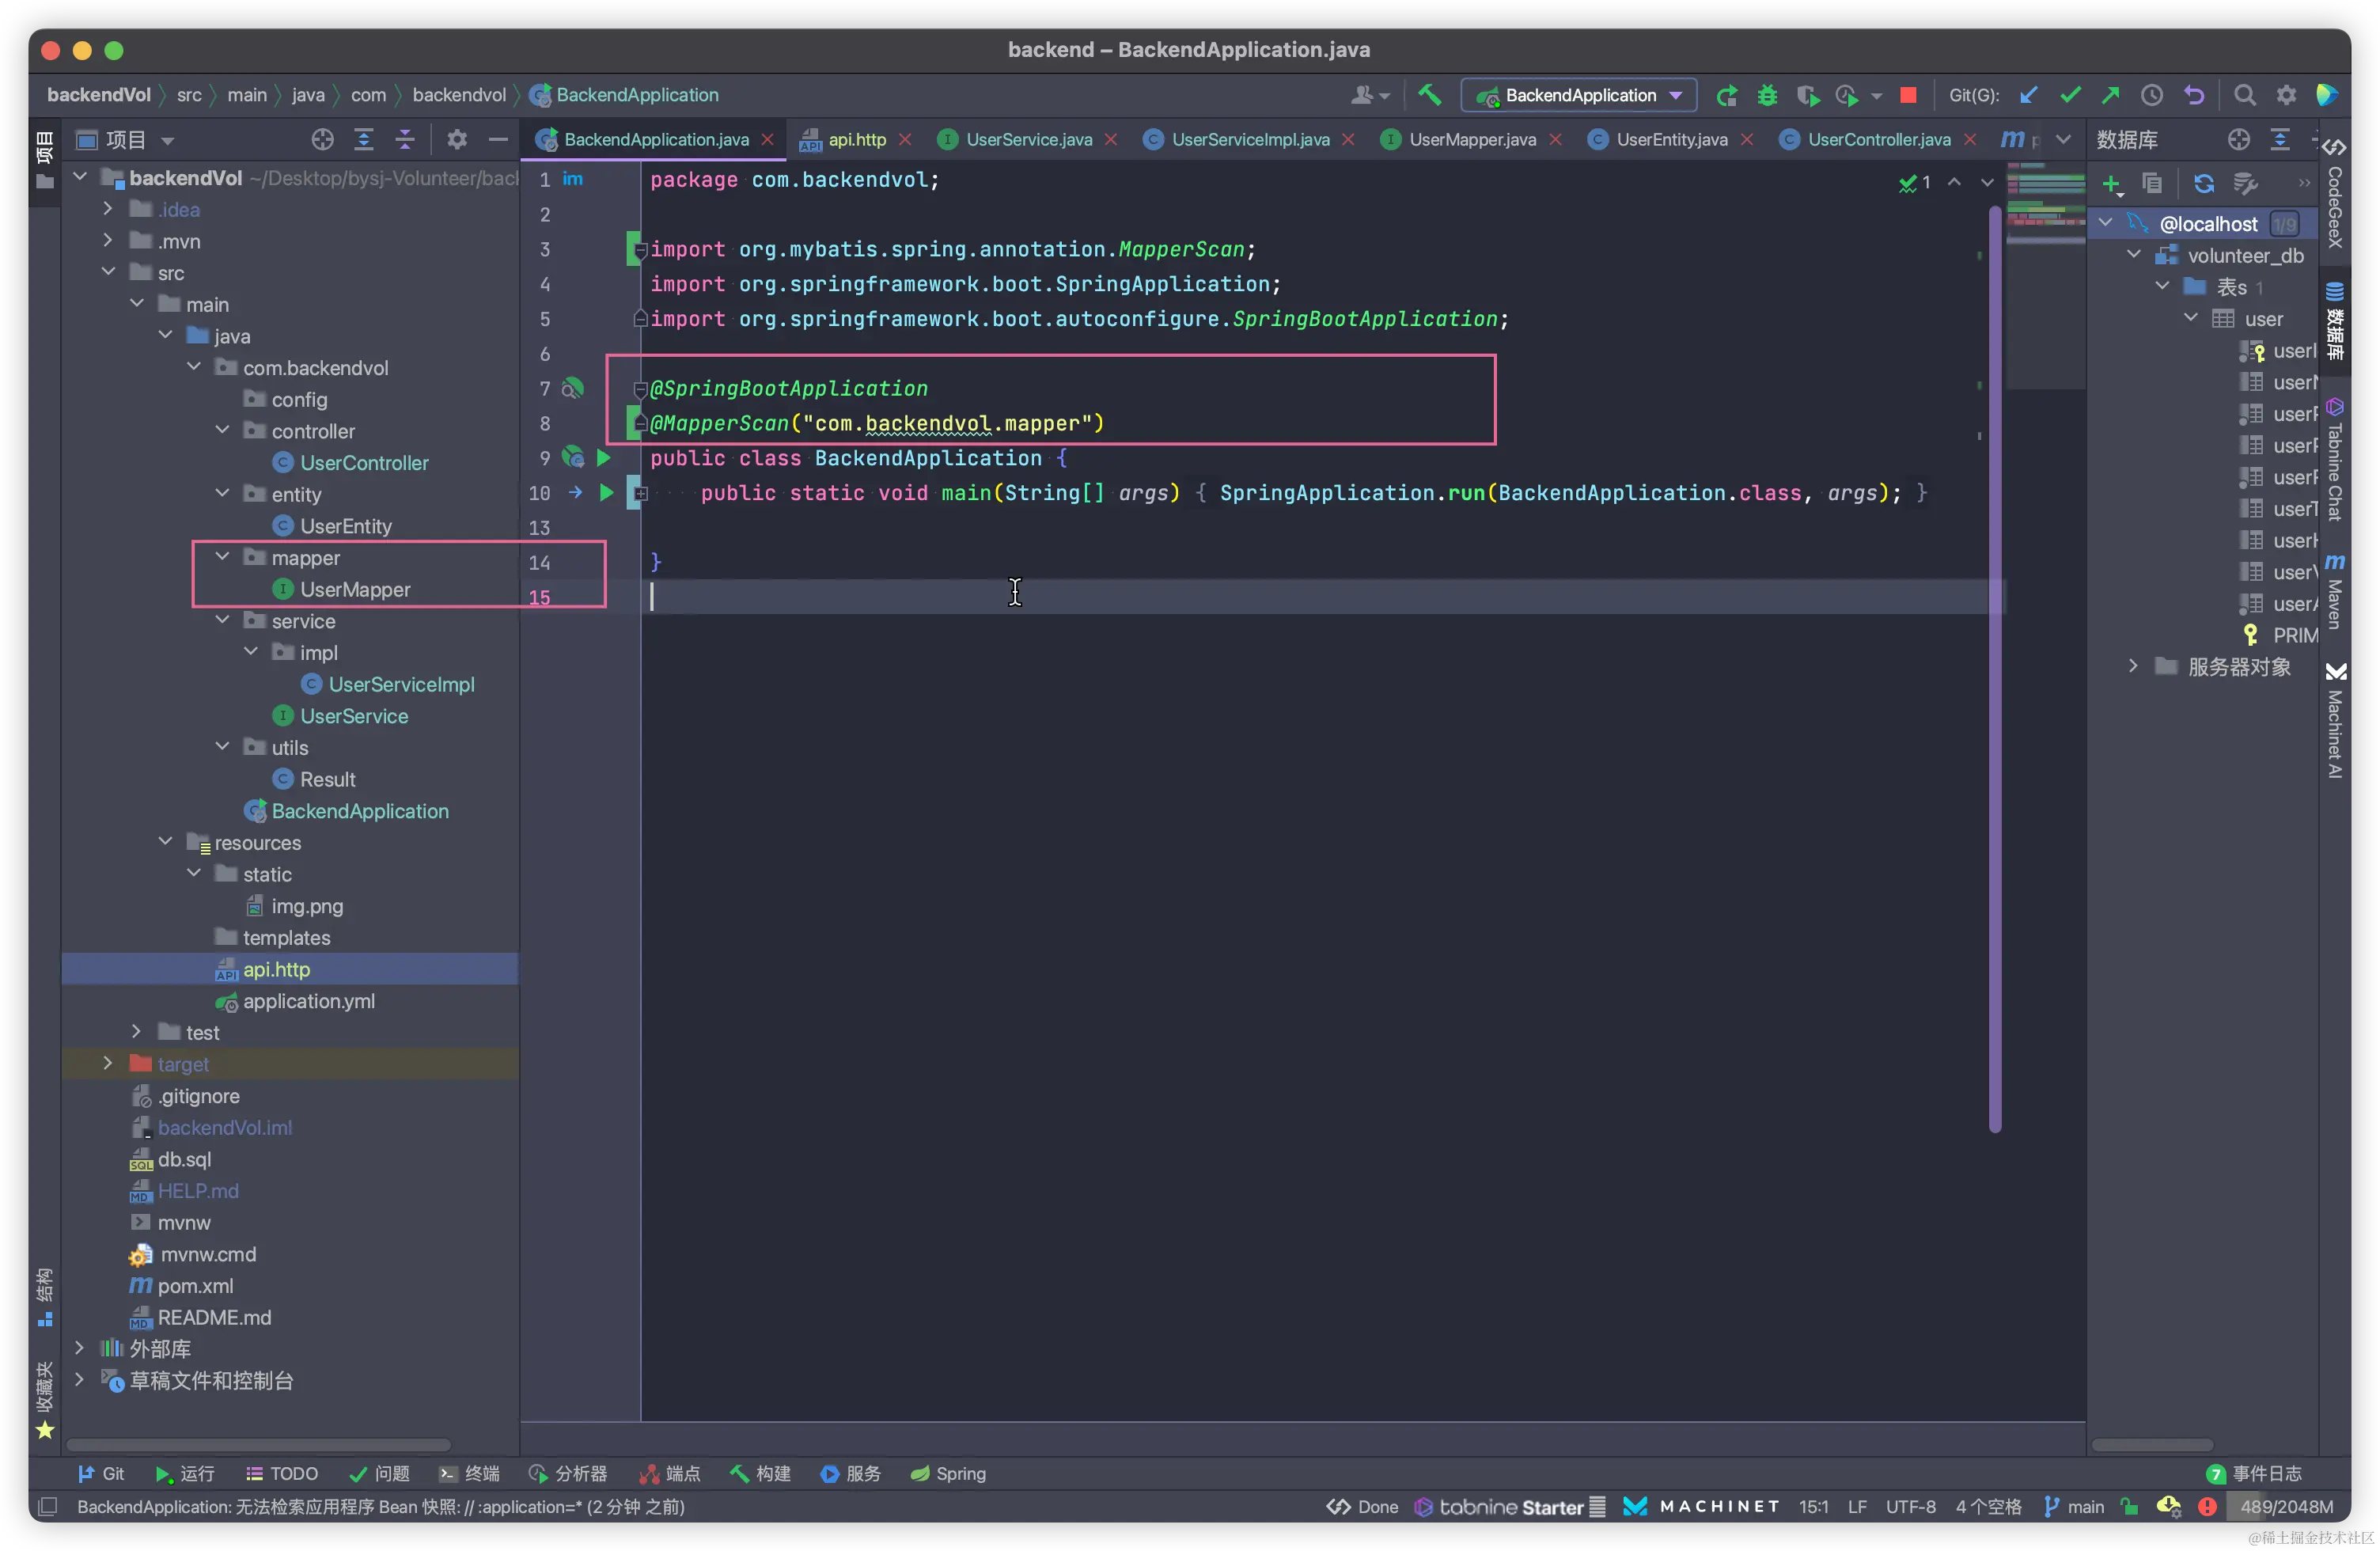Click locate file crosshair in project panel
This screenshot has width=2380, height=1551.
322,140
